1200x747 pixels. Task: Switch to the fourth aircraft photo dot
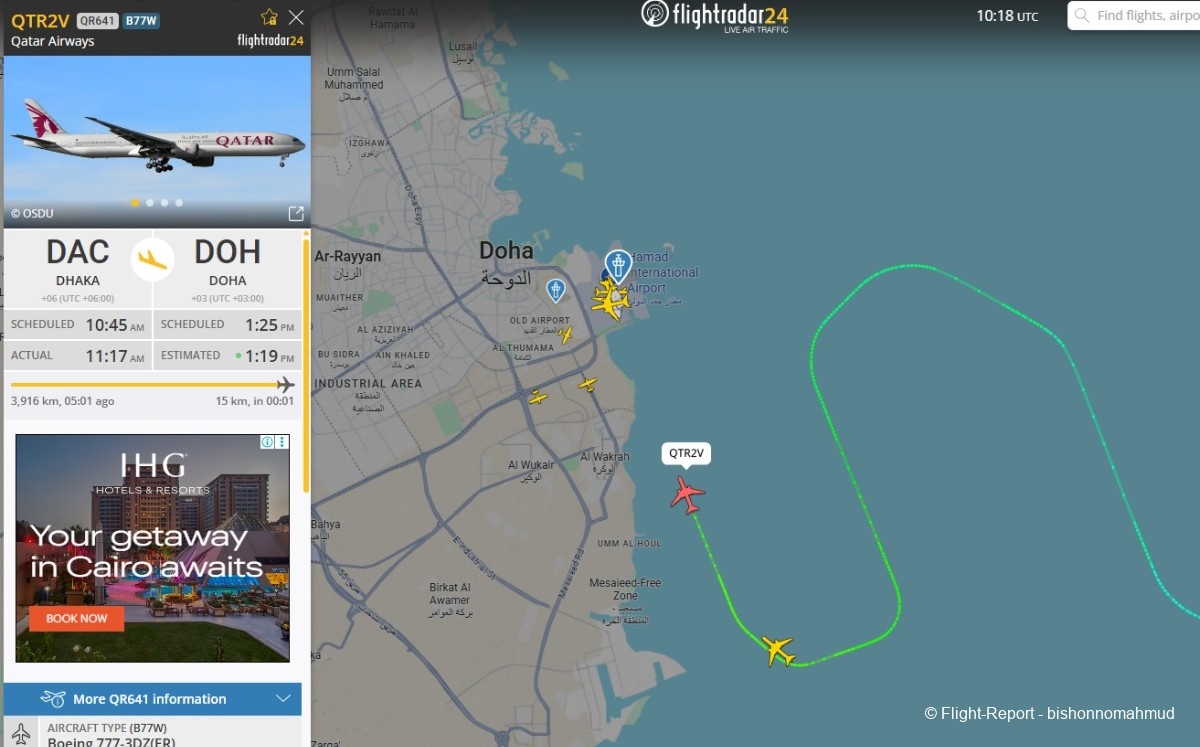(x=179, y=202)
